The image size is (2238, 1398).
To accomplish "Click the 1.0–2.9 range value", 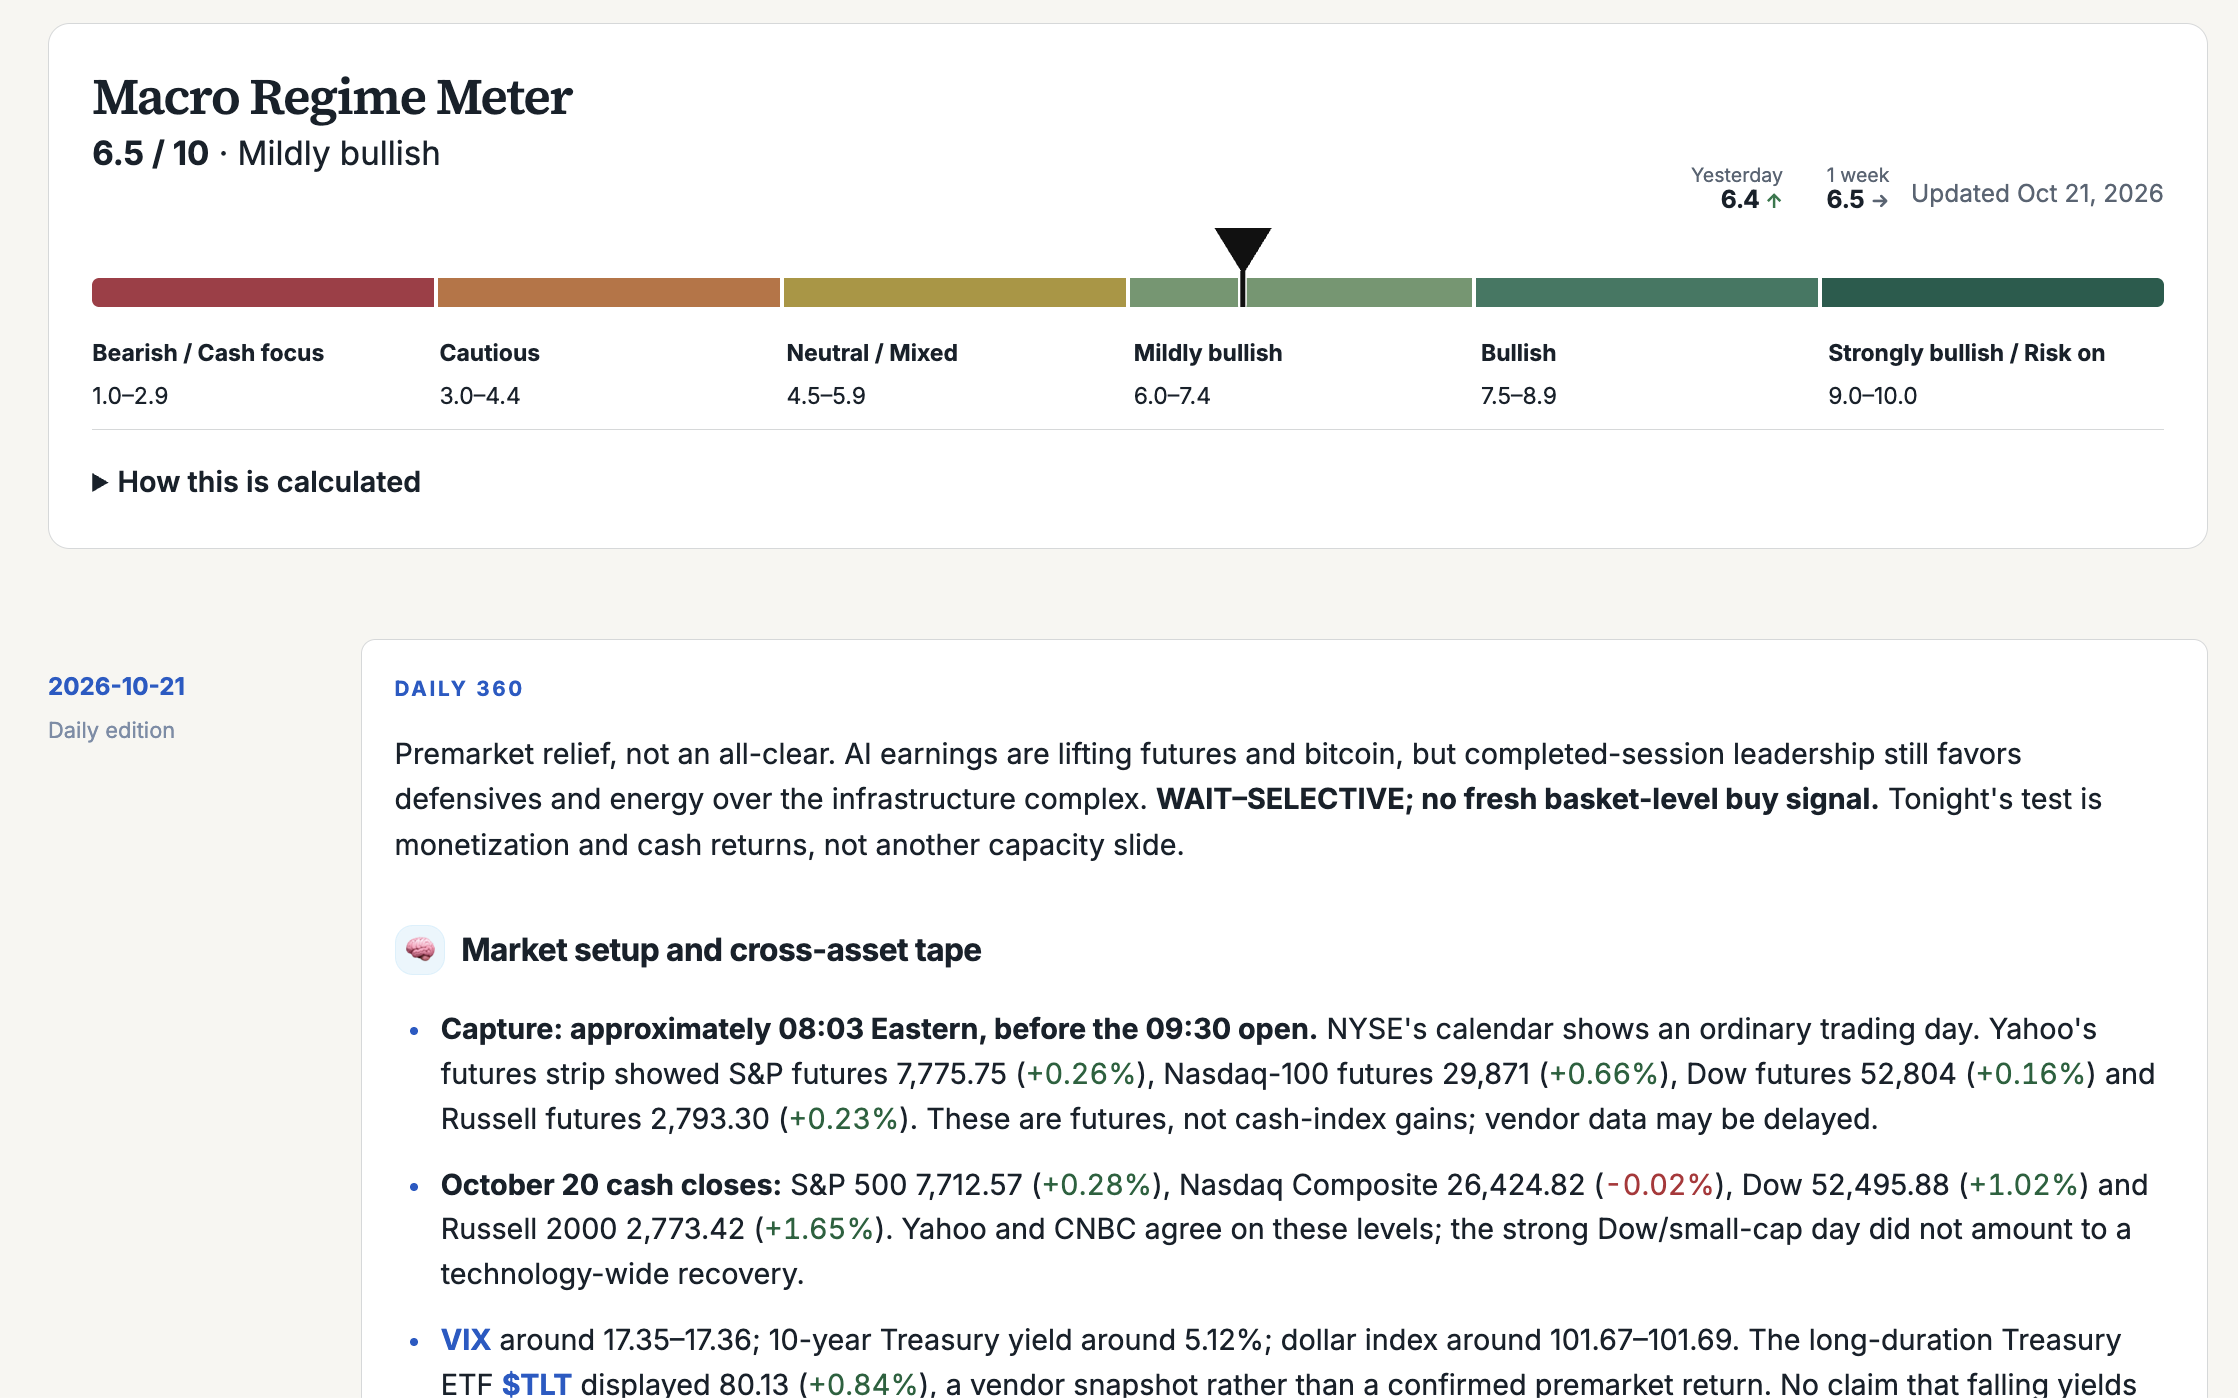I will [x=130, y=396].
